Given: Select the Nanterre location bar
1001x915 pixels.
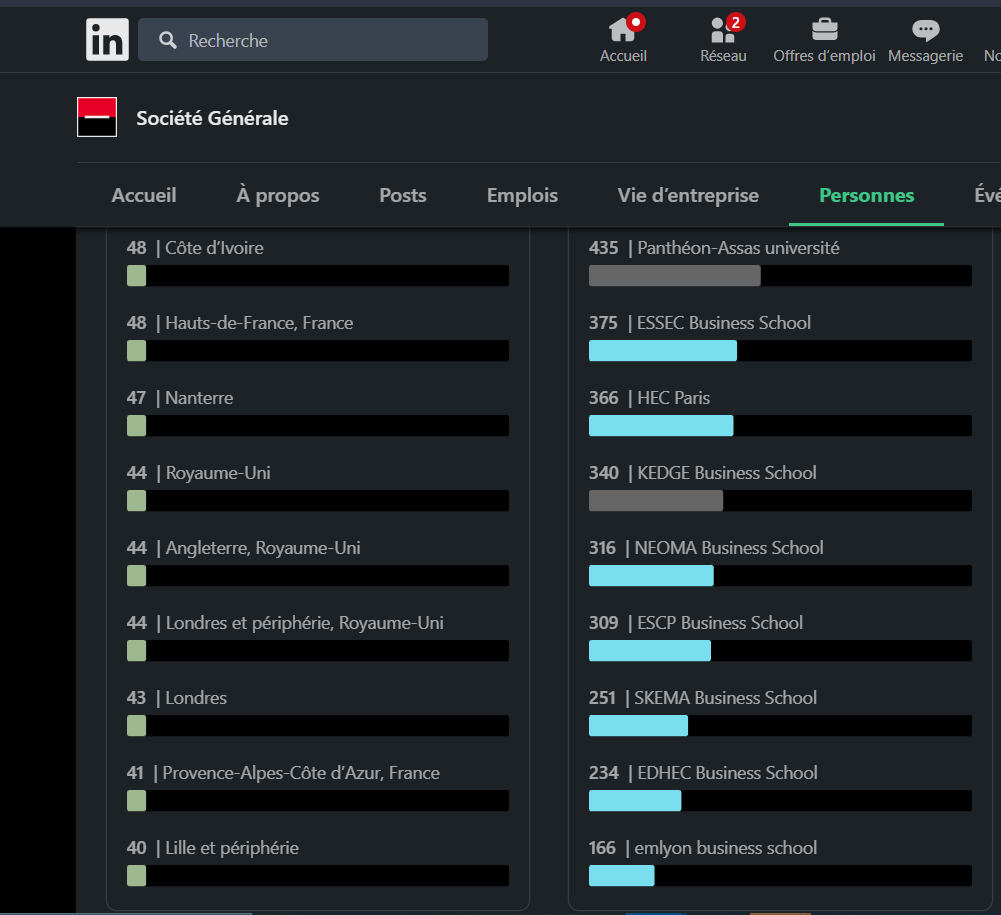Looking at the screenshot, I should [x=318, y=426].
